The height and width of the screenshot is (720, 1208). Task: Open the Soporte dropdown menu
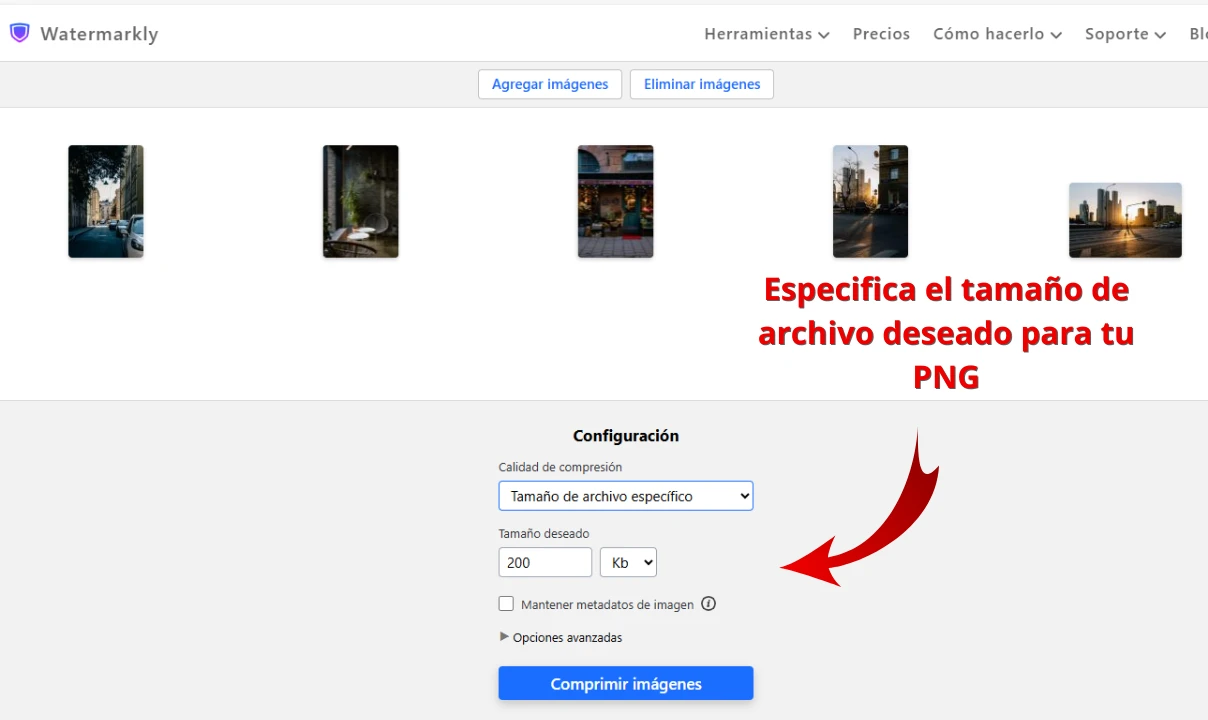[x=1125, y=34]
